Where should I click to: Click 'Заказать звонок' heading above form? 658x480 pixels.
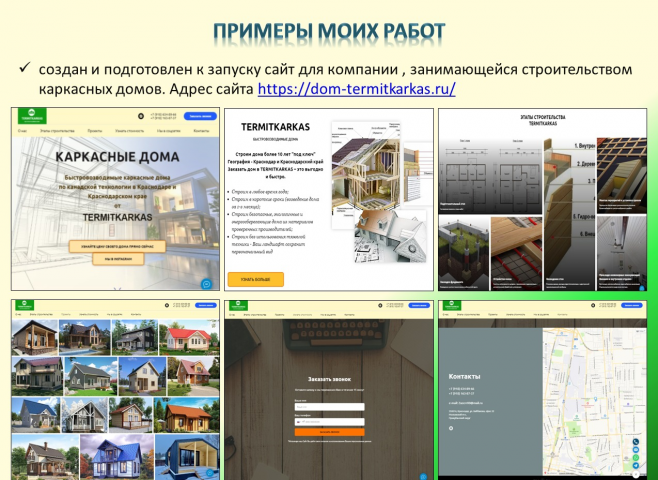[329, 379]
